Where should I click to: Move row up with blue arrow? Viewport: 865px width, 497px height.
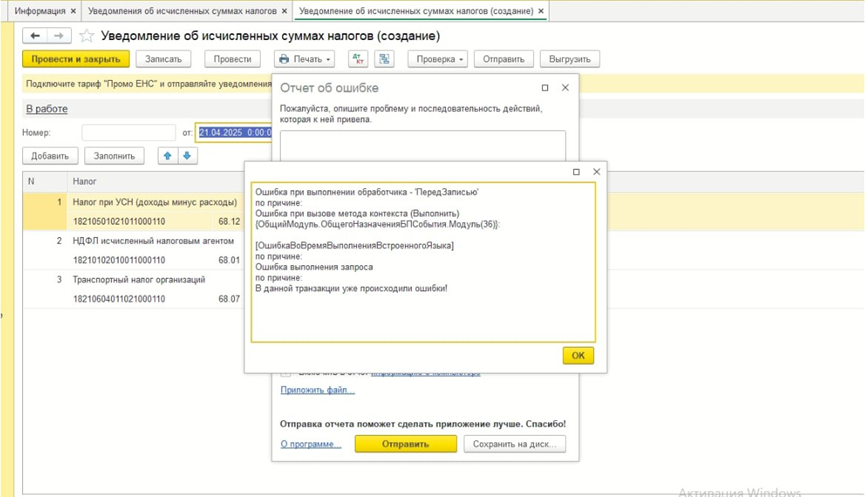point(168,156)
